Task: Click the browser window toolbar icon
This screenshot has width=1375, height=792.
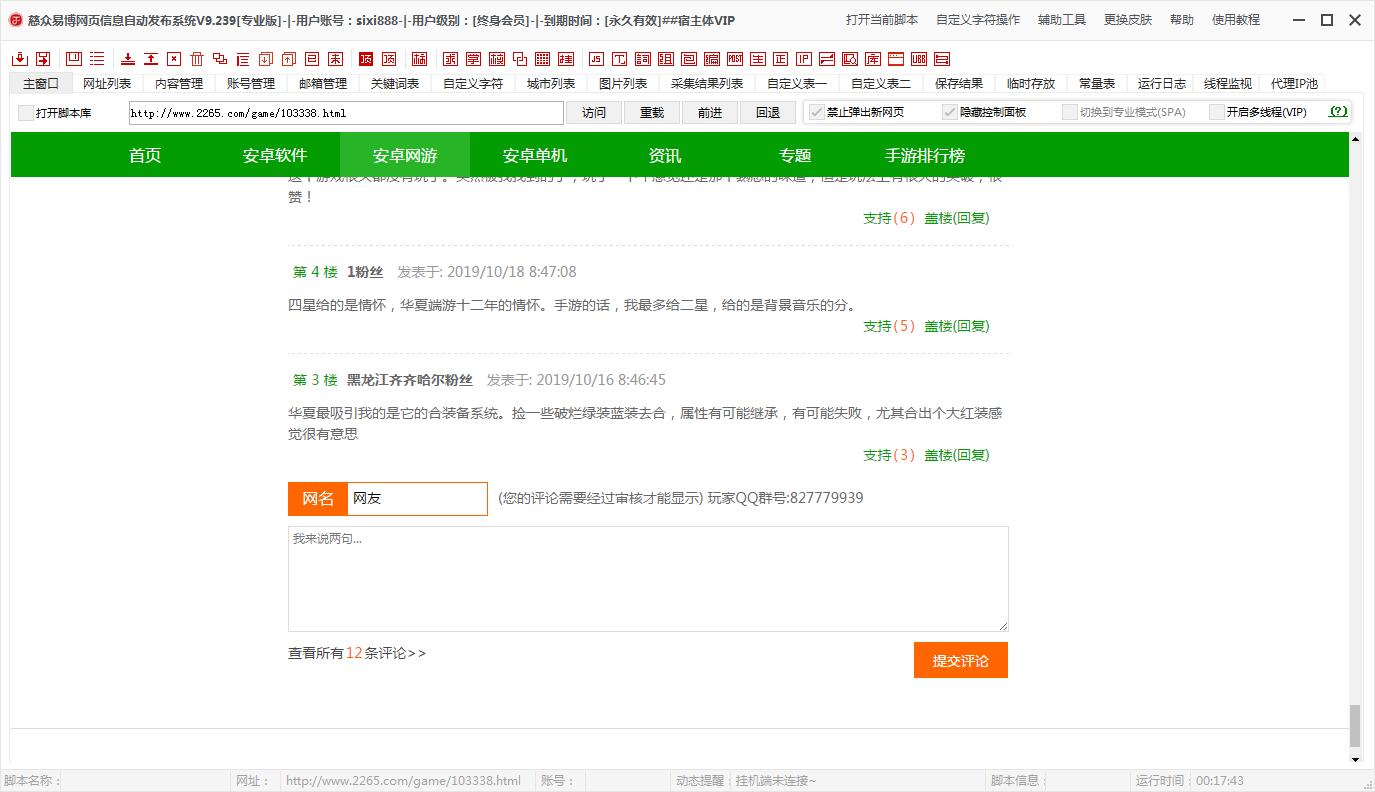Action: 896,59
